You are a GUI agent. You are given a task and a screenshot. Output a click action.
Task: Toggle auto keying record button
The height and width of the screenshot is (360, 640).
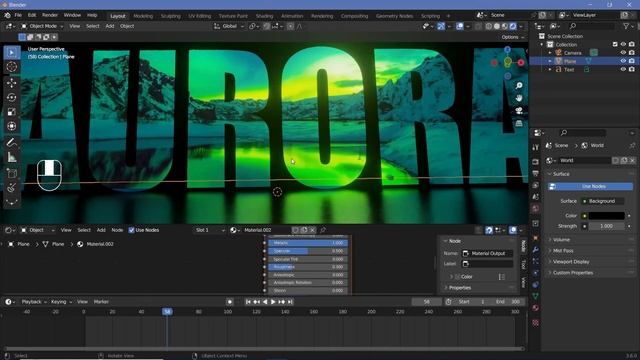pos(230,302)
